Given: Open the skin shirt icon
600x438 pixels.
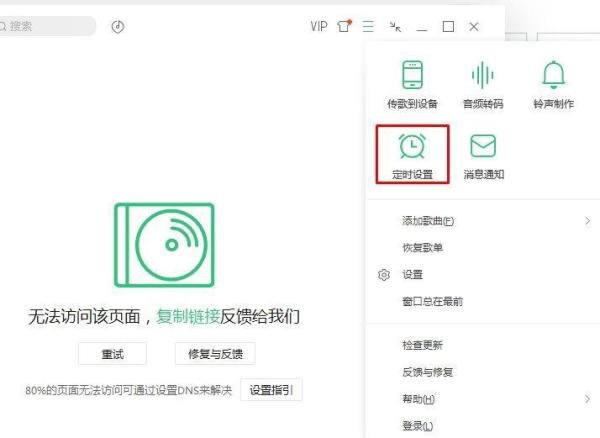Looking at the screenshot, I should point(344,26).
